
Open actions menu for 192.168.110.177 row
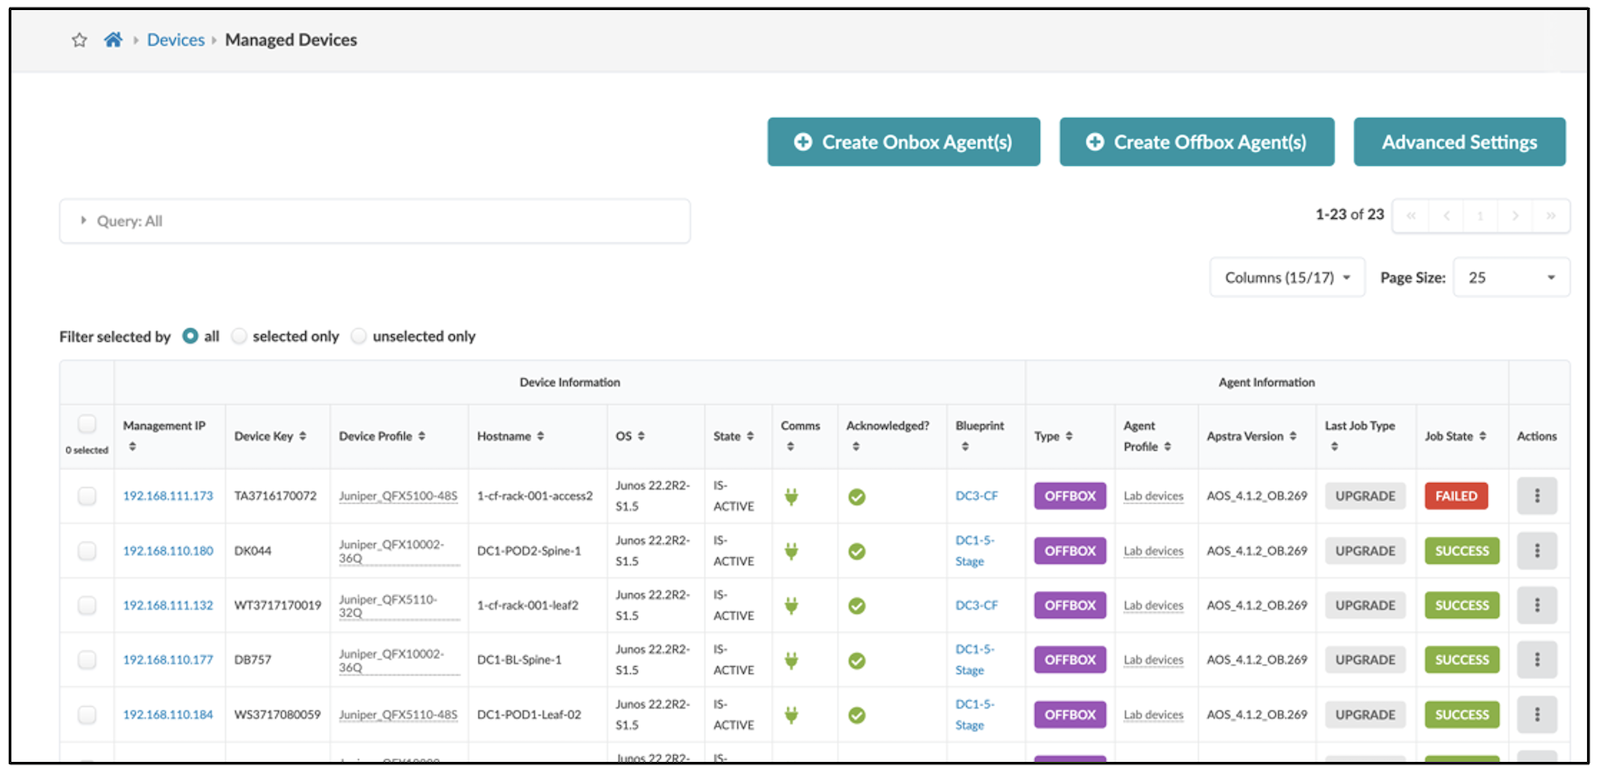point(1537,660)
